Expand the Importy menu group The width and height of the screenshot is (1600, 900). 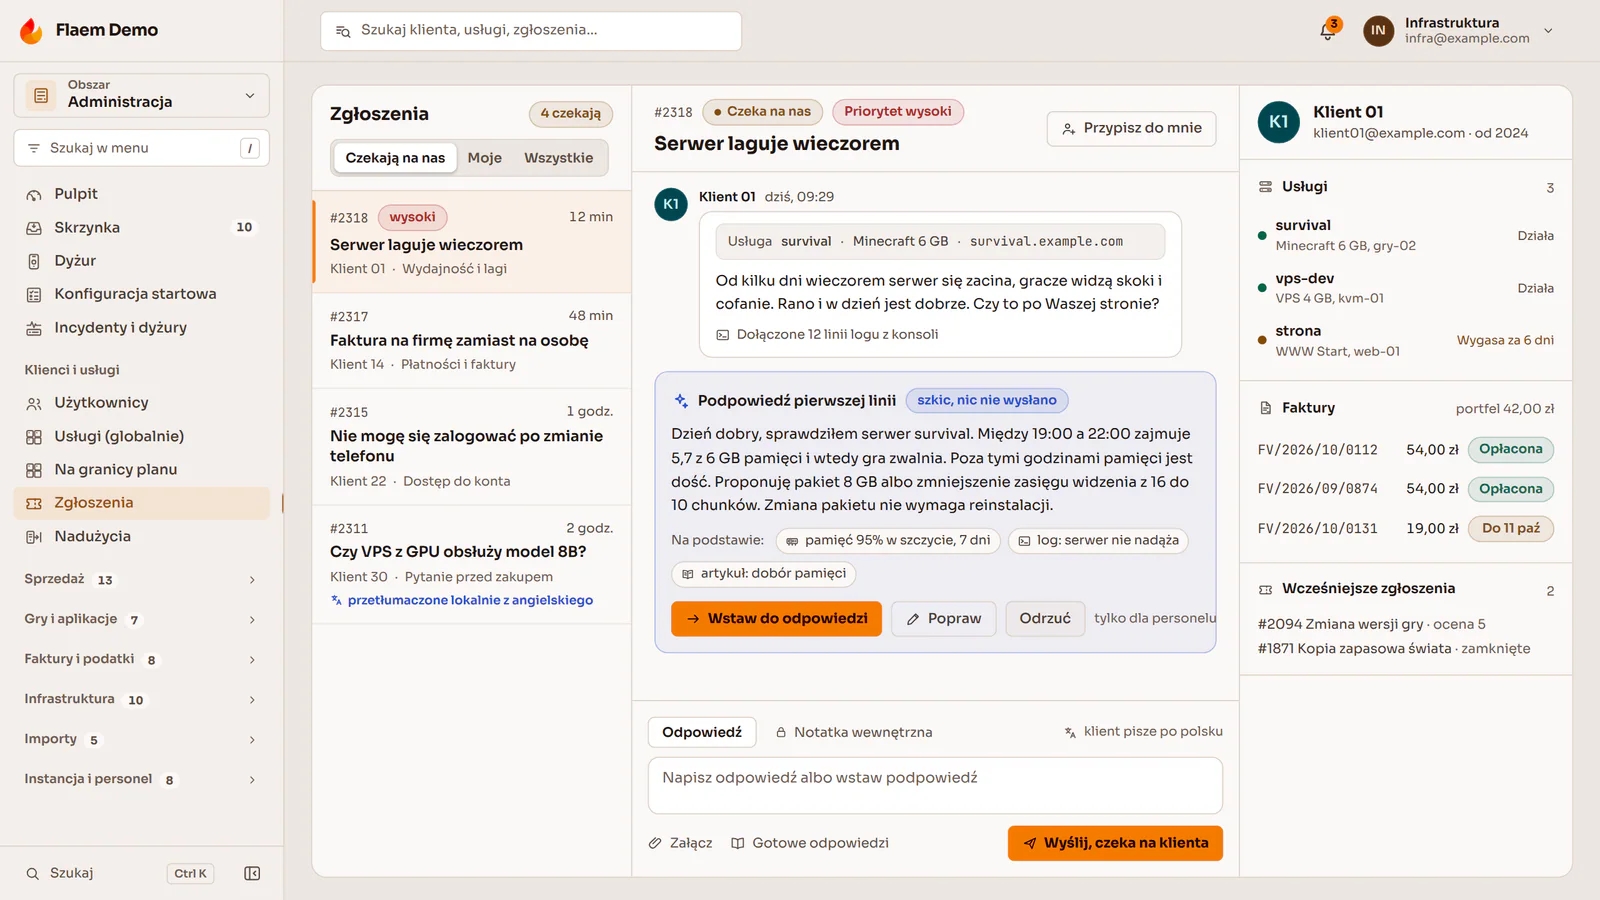pos(142,739)
